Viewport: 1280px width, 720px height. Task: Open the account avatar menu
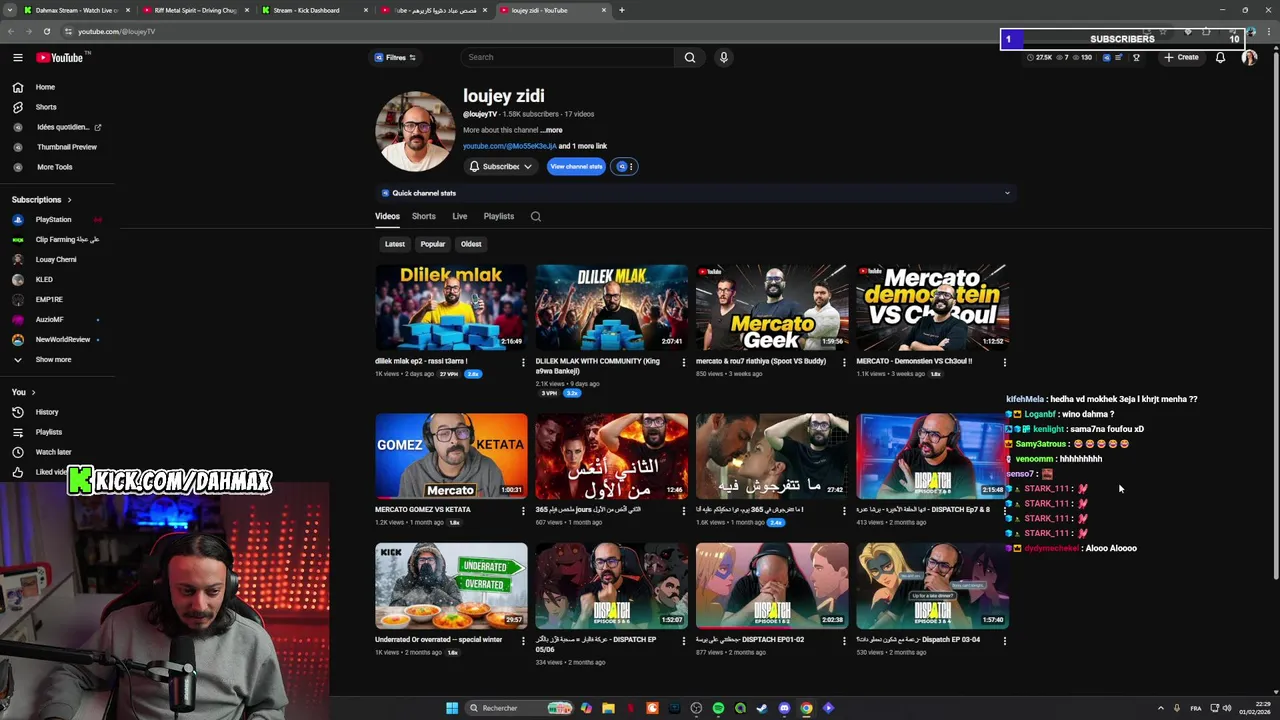[1249, 57]
